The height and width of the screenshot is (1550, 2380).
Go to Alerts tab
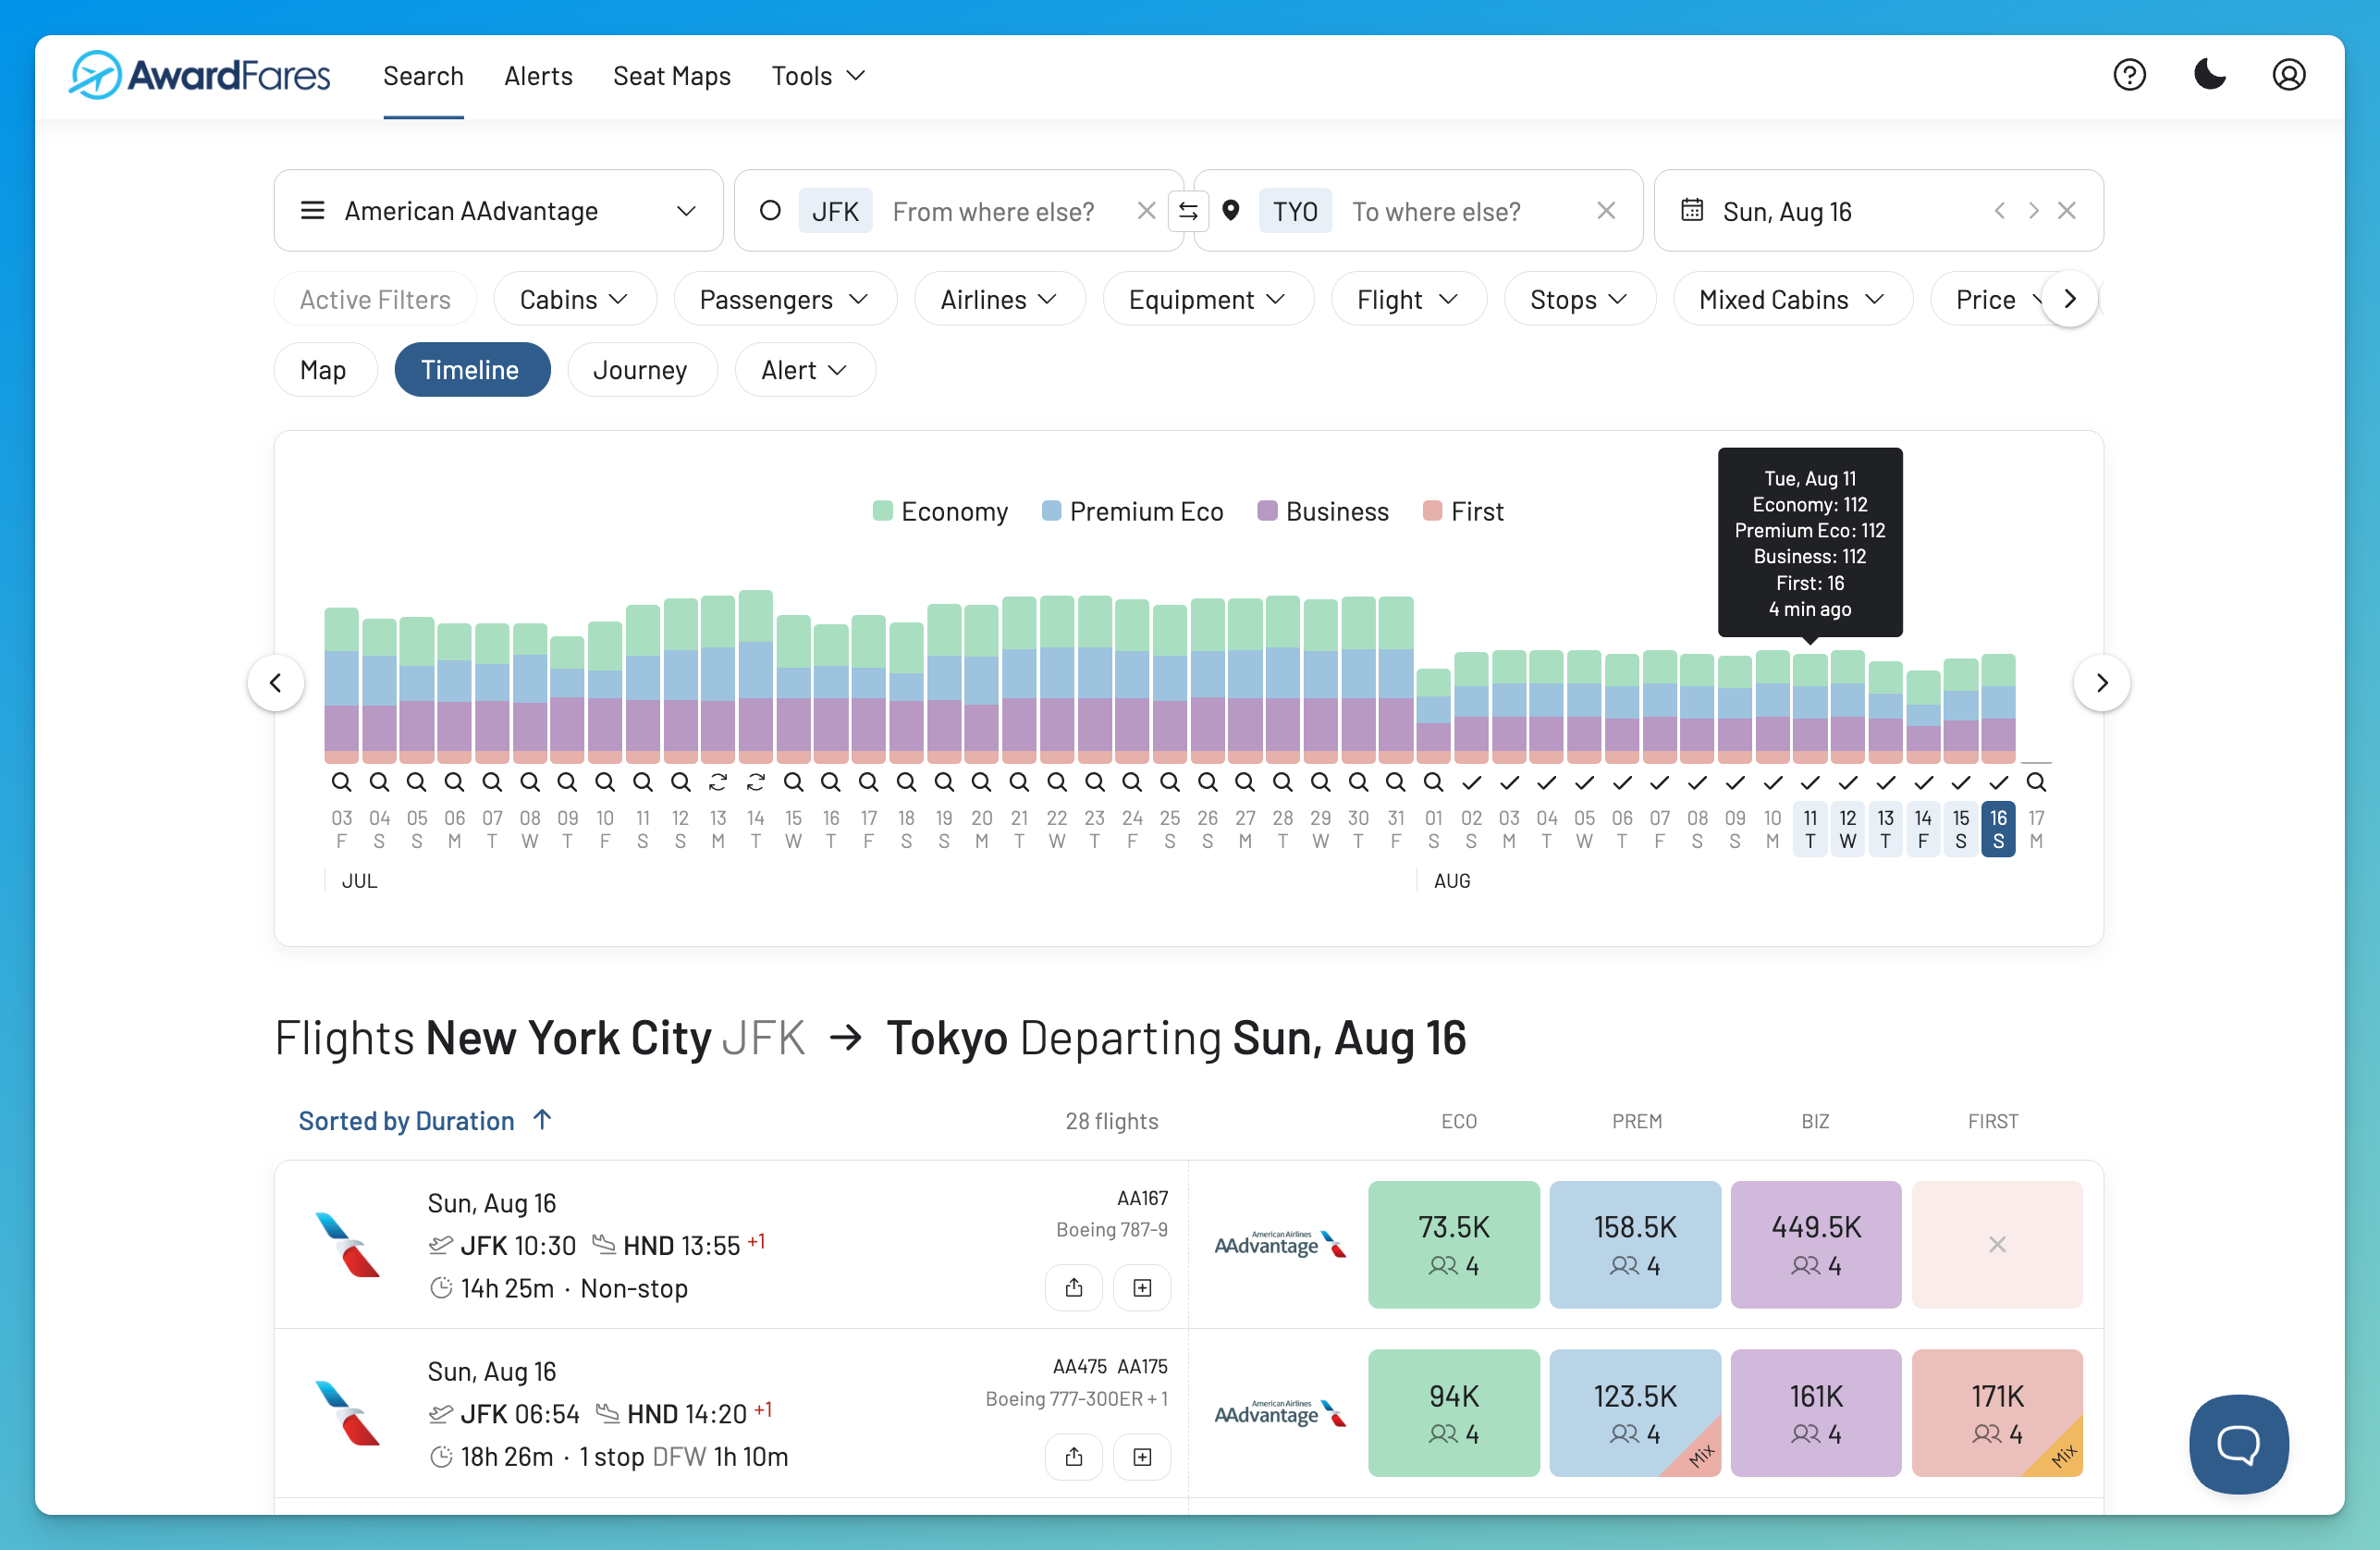(538, 76)
